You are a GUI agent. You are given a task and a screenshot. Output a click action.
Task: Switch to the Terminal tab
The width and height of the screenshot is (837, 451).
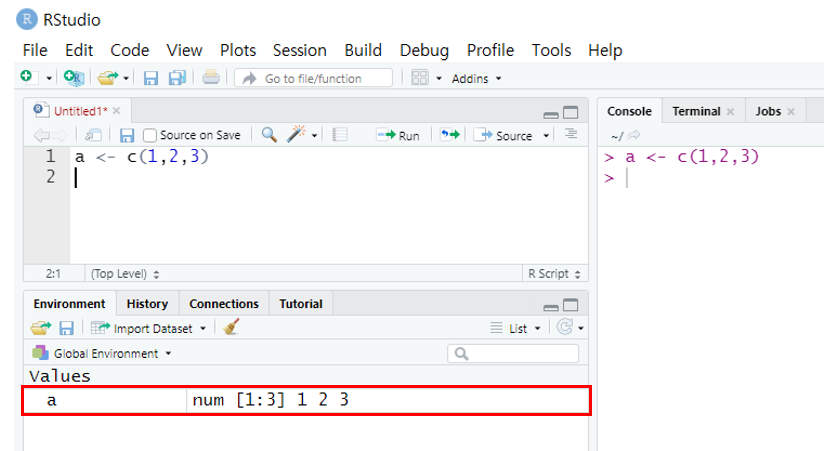click(696, 111)
